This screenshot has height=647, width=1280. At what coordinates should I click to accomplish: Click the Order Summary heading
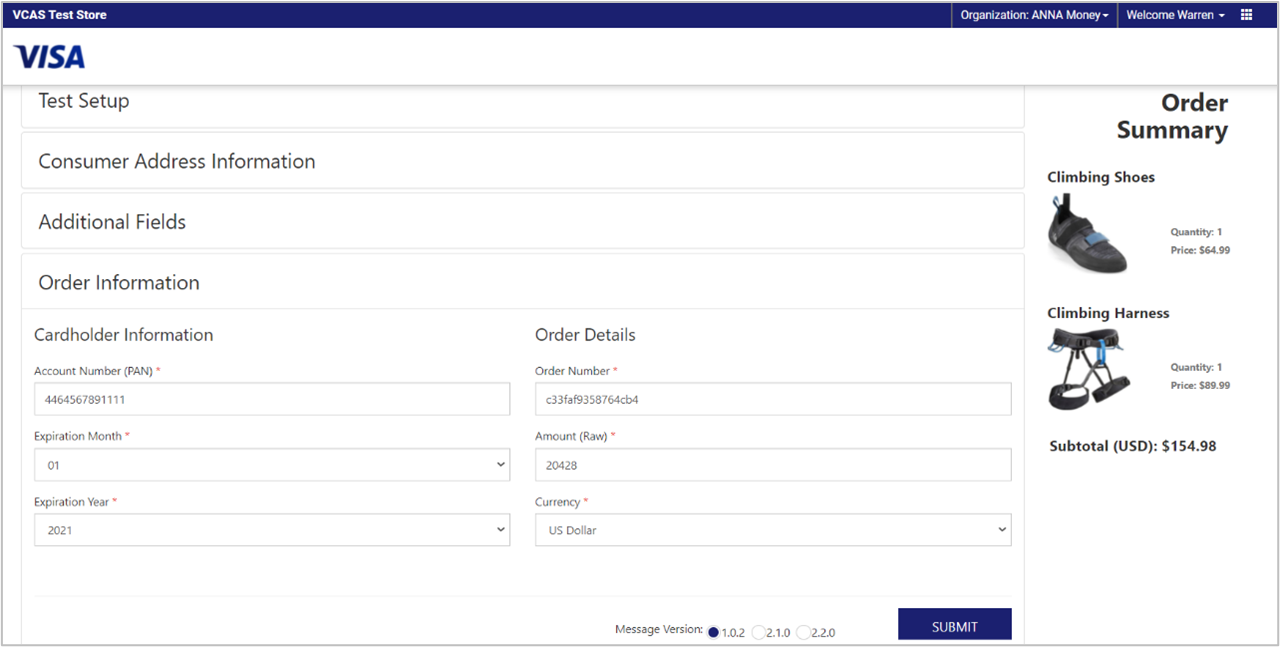click(x=1172, y=117)
